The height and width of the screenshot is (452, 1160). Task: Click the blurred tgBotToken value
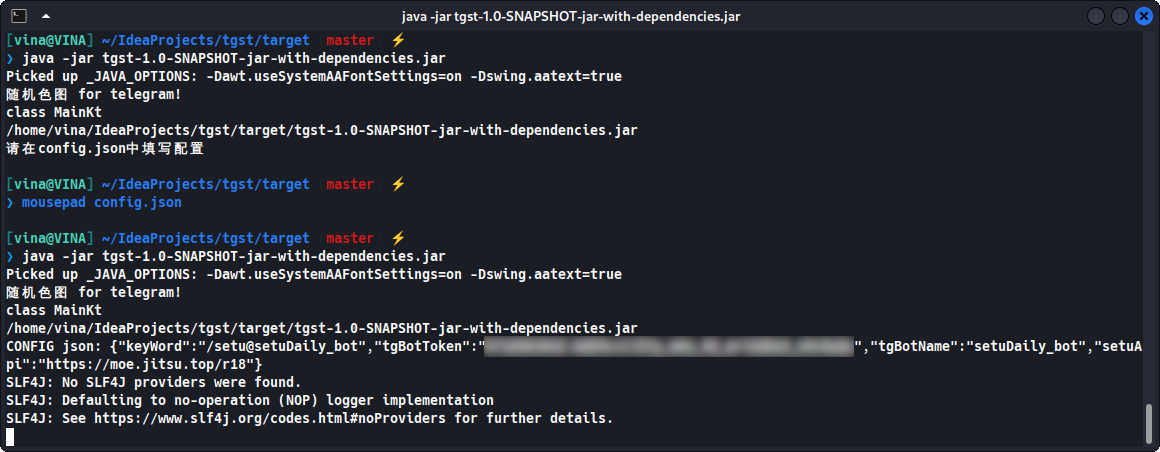click(670, 347)
